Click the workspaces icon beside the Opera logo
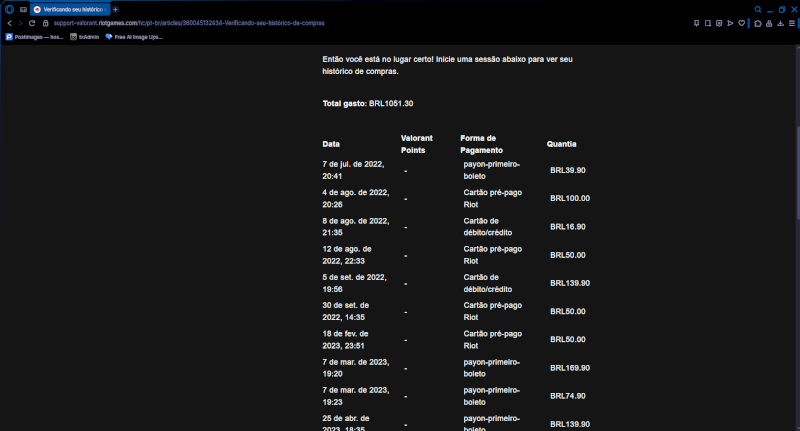Viewport: 800px width, 431px height. click(23, 9)
